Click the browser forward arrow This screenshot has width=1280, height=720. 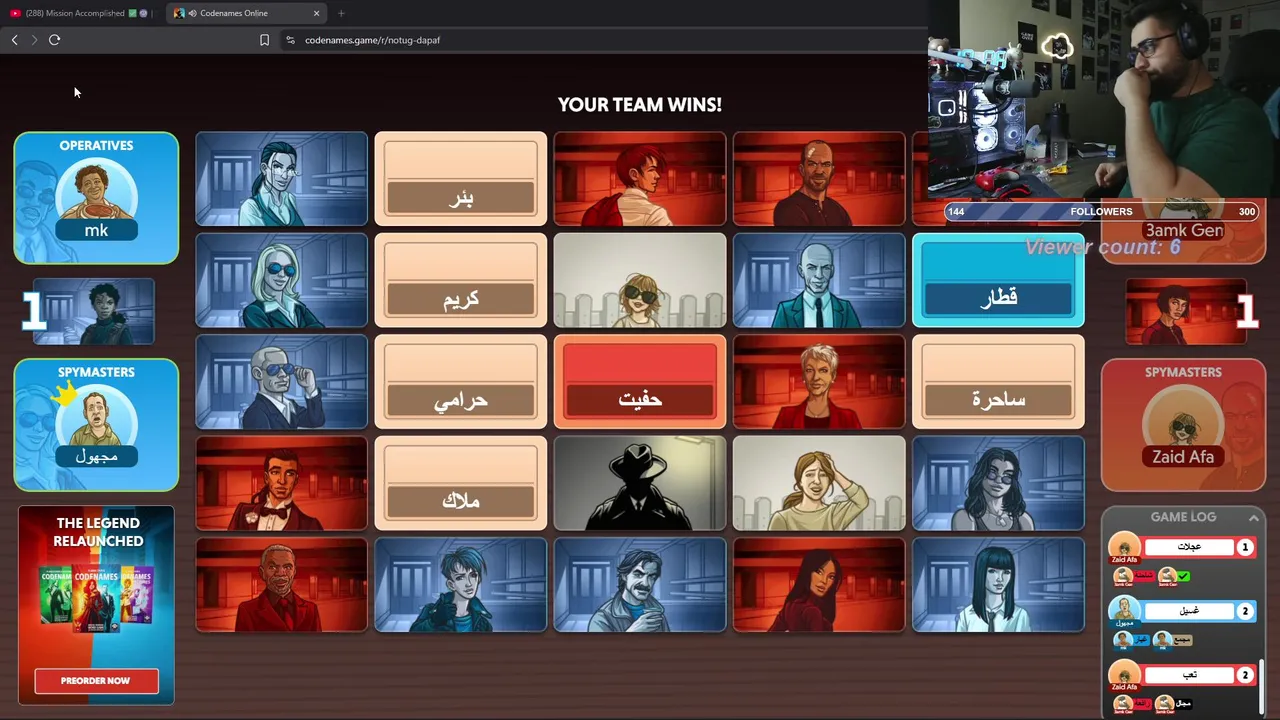click(34, 40)
